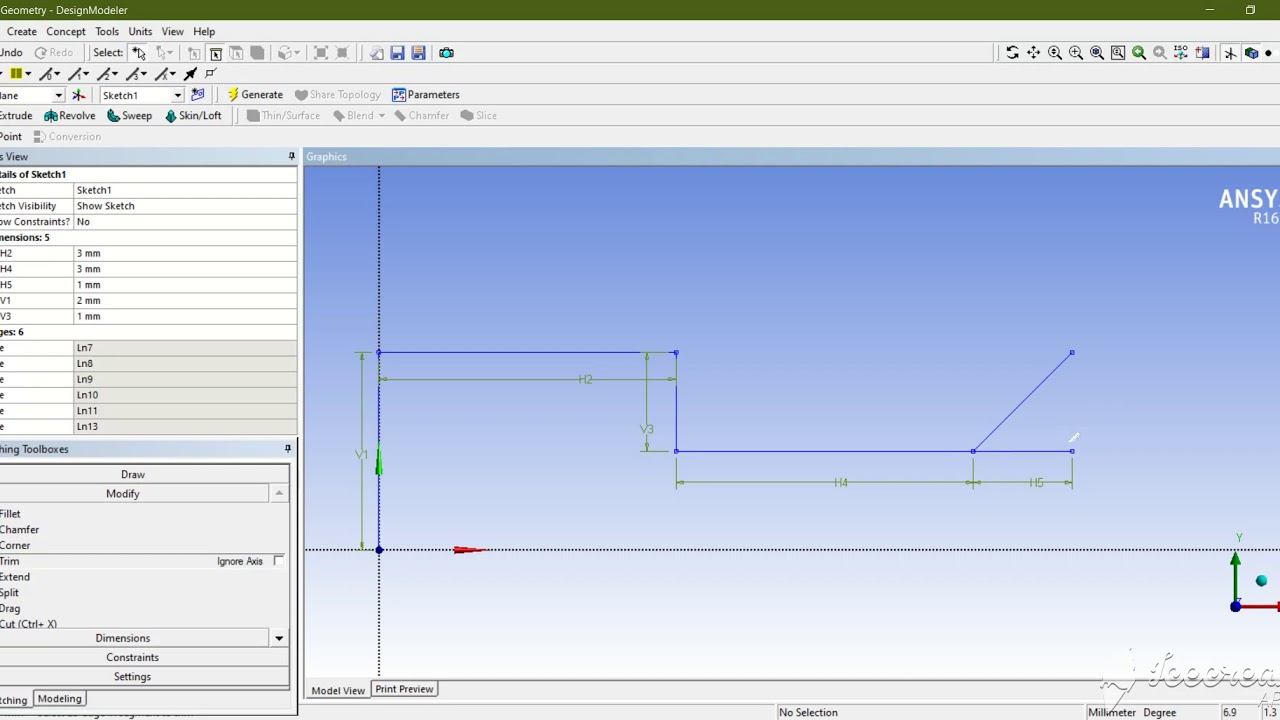
Task: Click the yellow edge coloring icon
Action: [16, 74]
